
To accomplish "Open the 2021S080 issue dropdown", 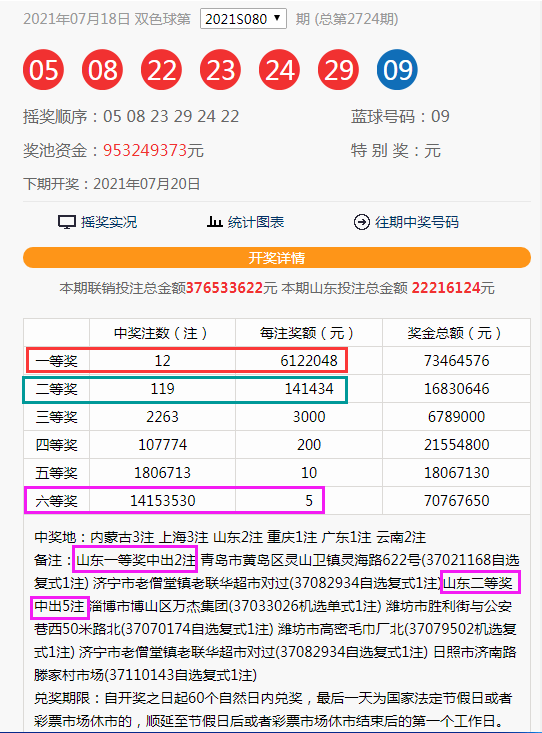I will coord(243,19).
